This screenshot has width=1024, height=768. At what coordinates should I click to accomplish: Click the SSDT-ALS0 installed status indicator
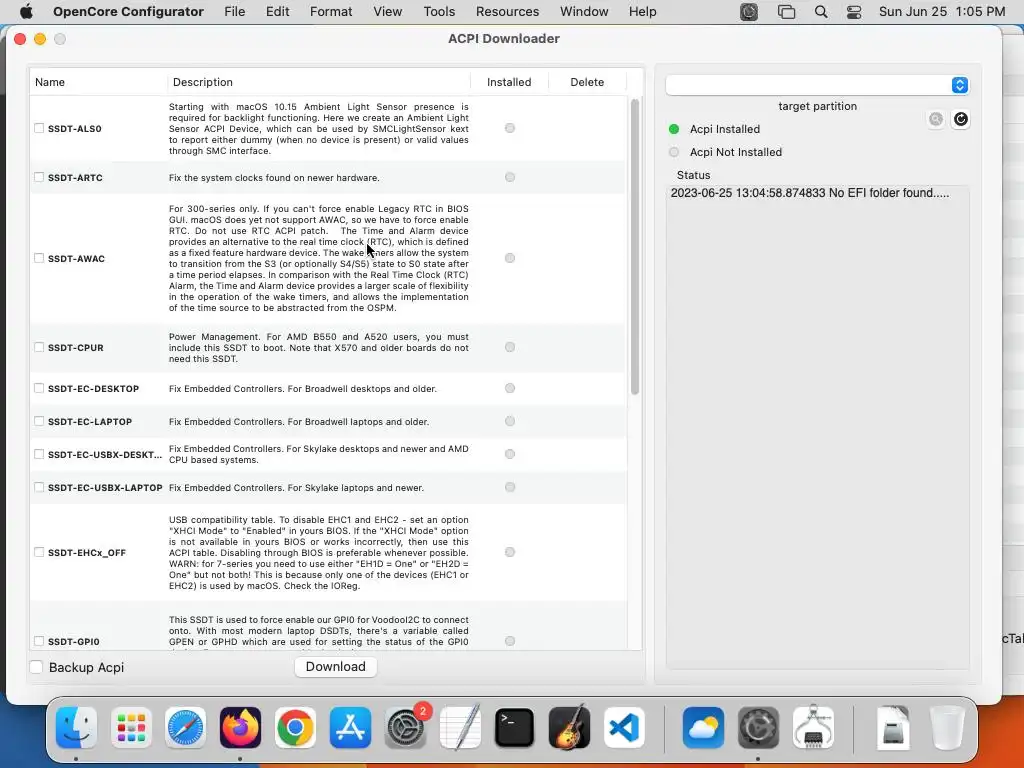[510, 128]
